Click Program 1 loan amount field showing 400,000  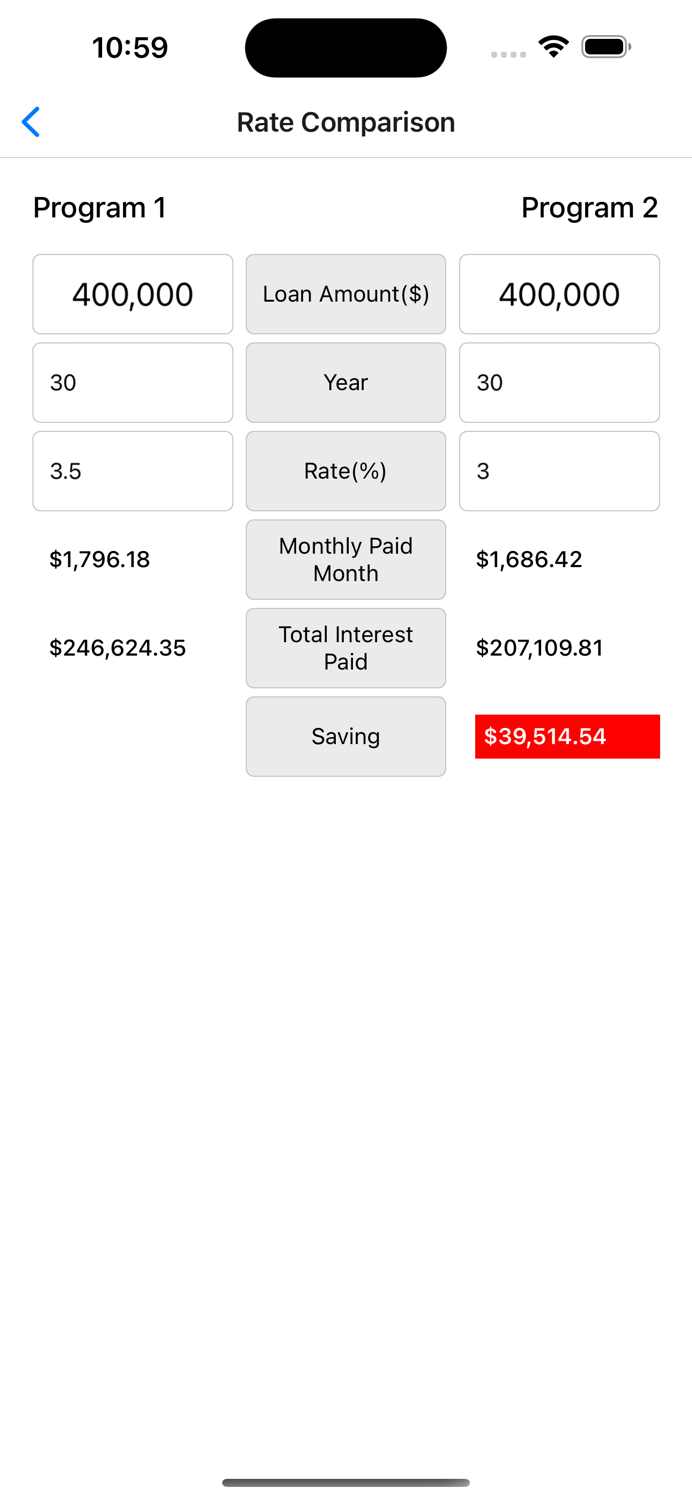point(132,294)
